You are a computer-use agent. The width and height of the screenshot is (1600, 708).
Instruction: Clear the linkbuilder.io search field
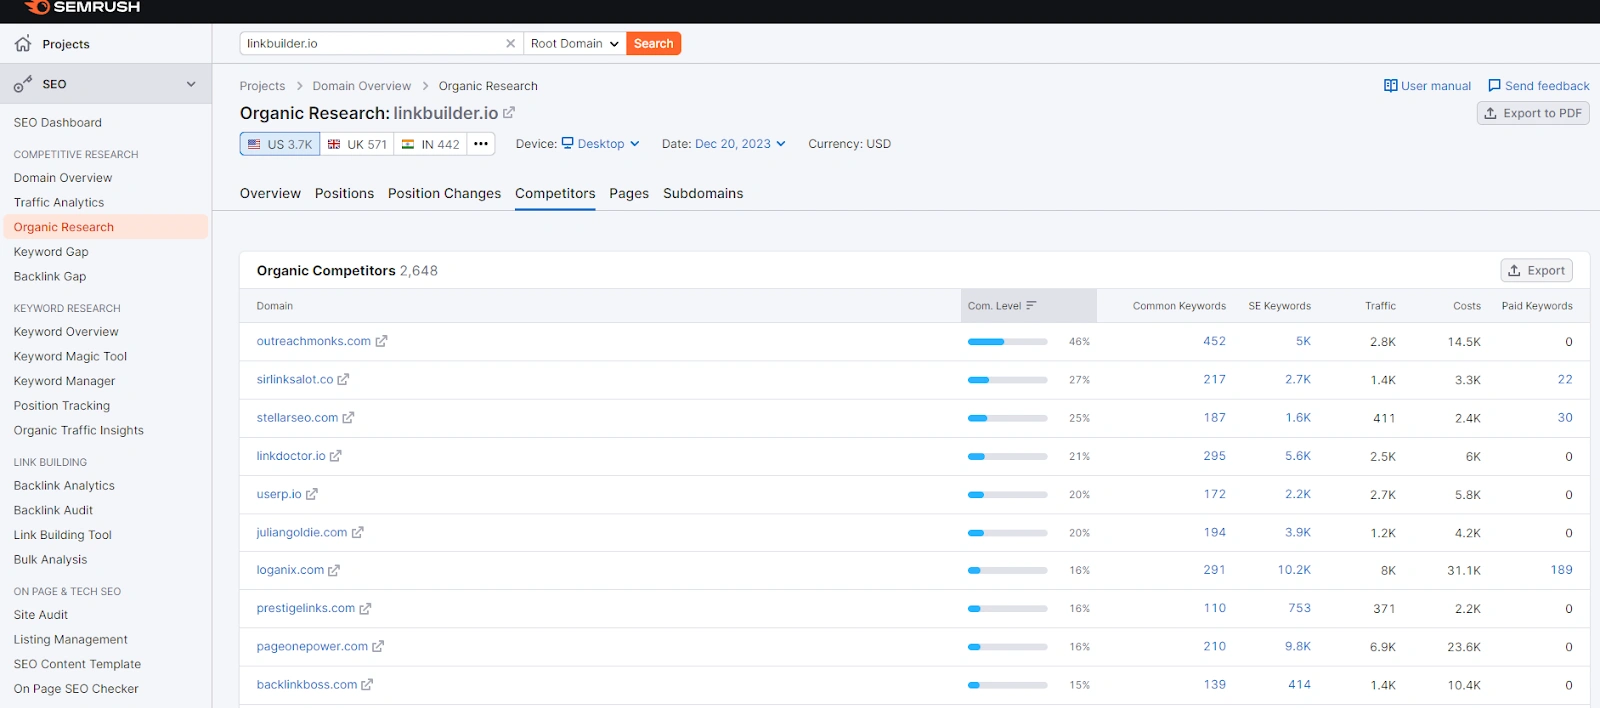(x=510, y=44)
